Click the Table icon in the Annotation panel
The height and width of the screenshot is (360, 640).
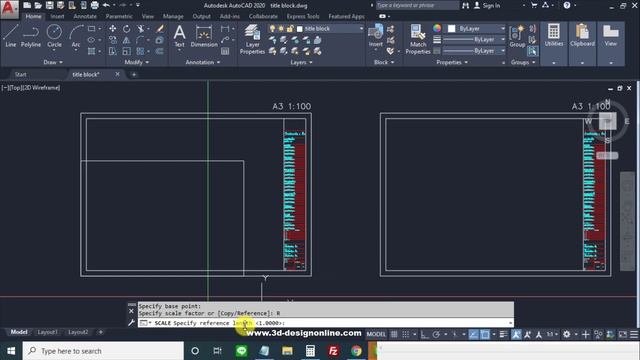pyautogui.click(x=225, y=51)
